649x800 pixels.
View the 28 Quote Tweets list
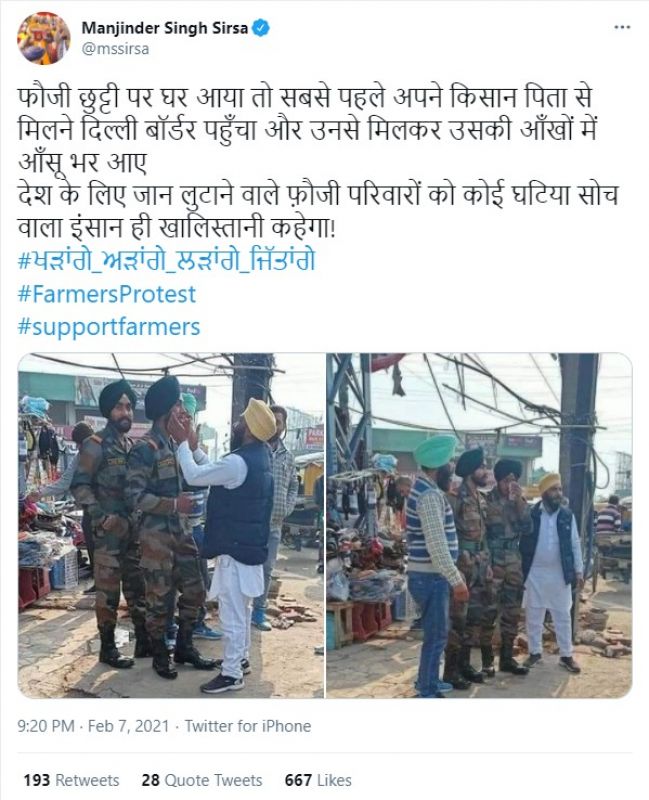(x=202, y=780)
